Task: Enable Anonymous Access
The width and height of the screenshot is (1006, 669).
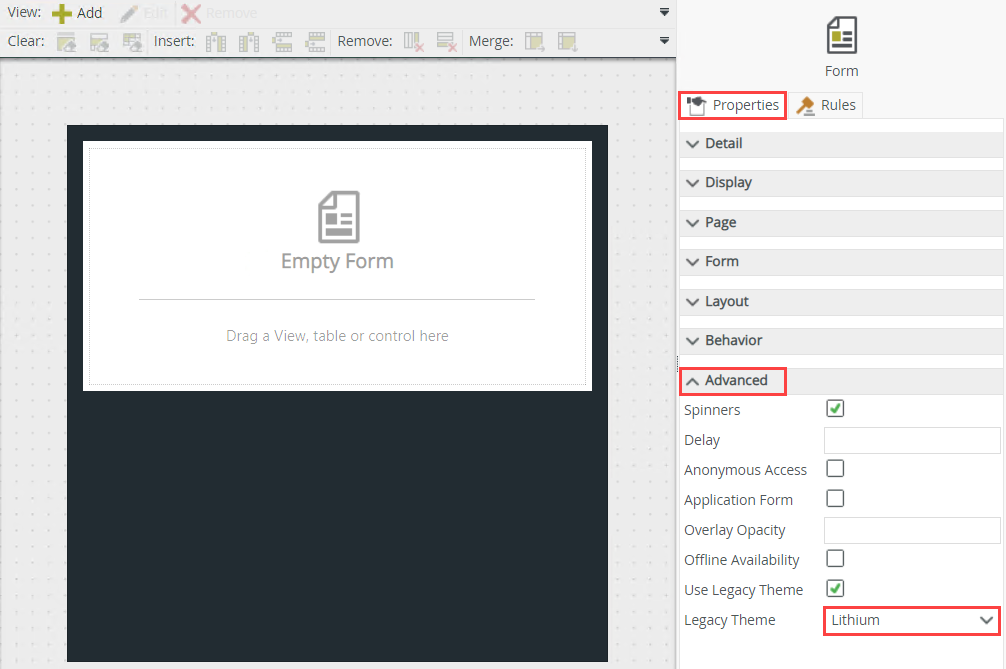Action: coord(835,468)
